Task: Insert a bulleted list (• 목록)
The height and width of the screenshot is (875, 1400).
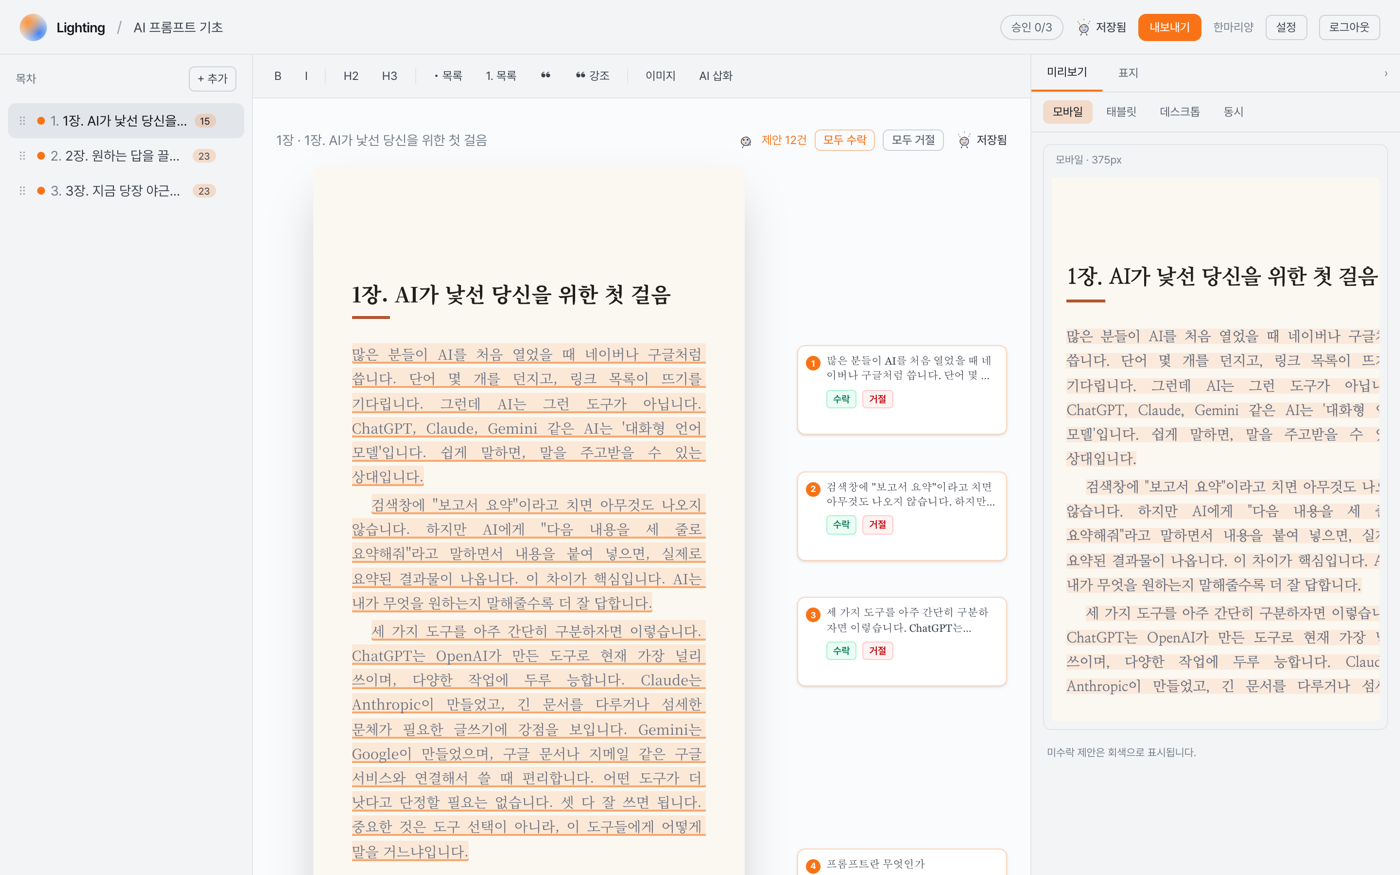Action: click(448, 76)
